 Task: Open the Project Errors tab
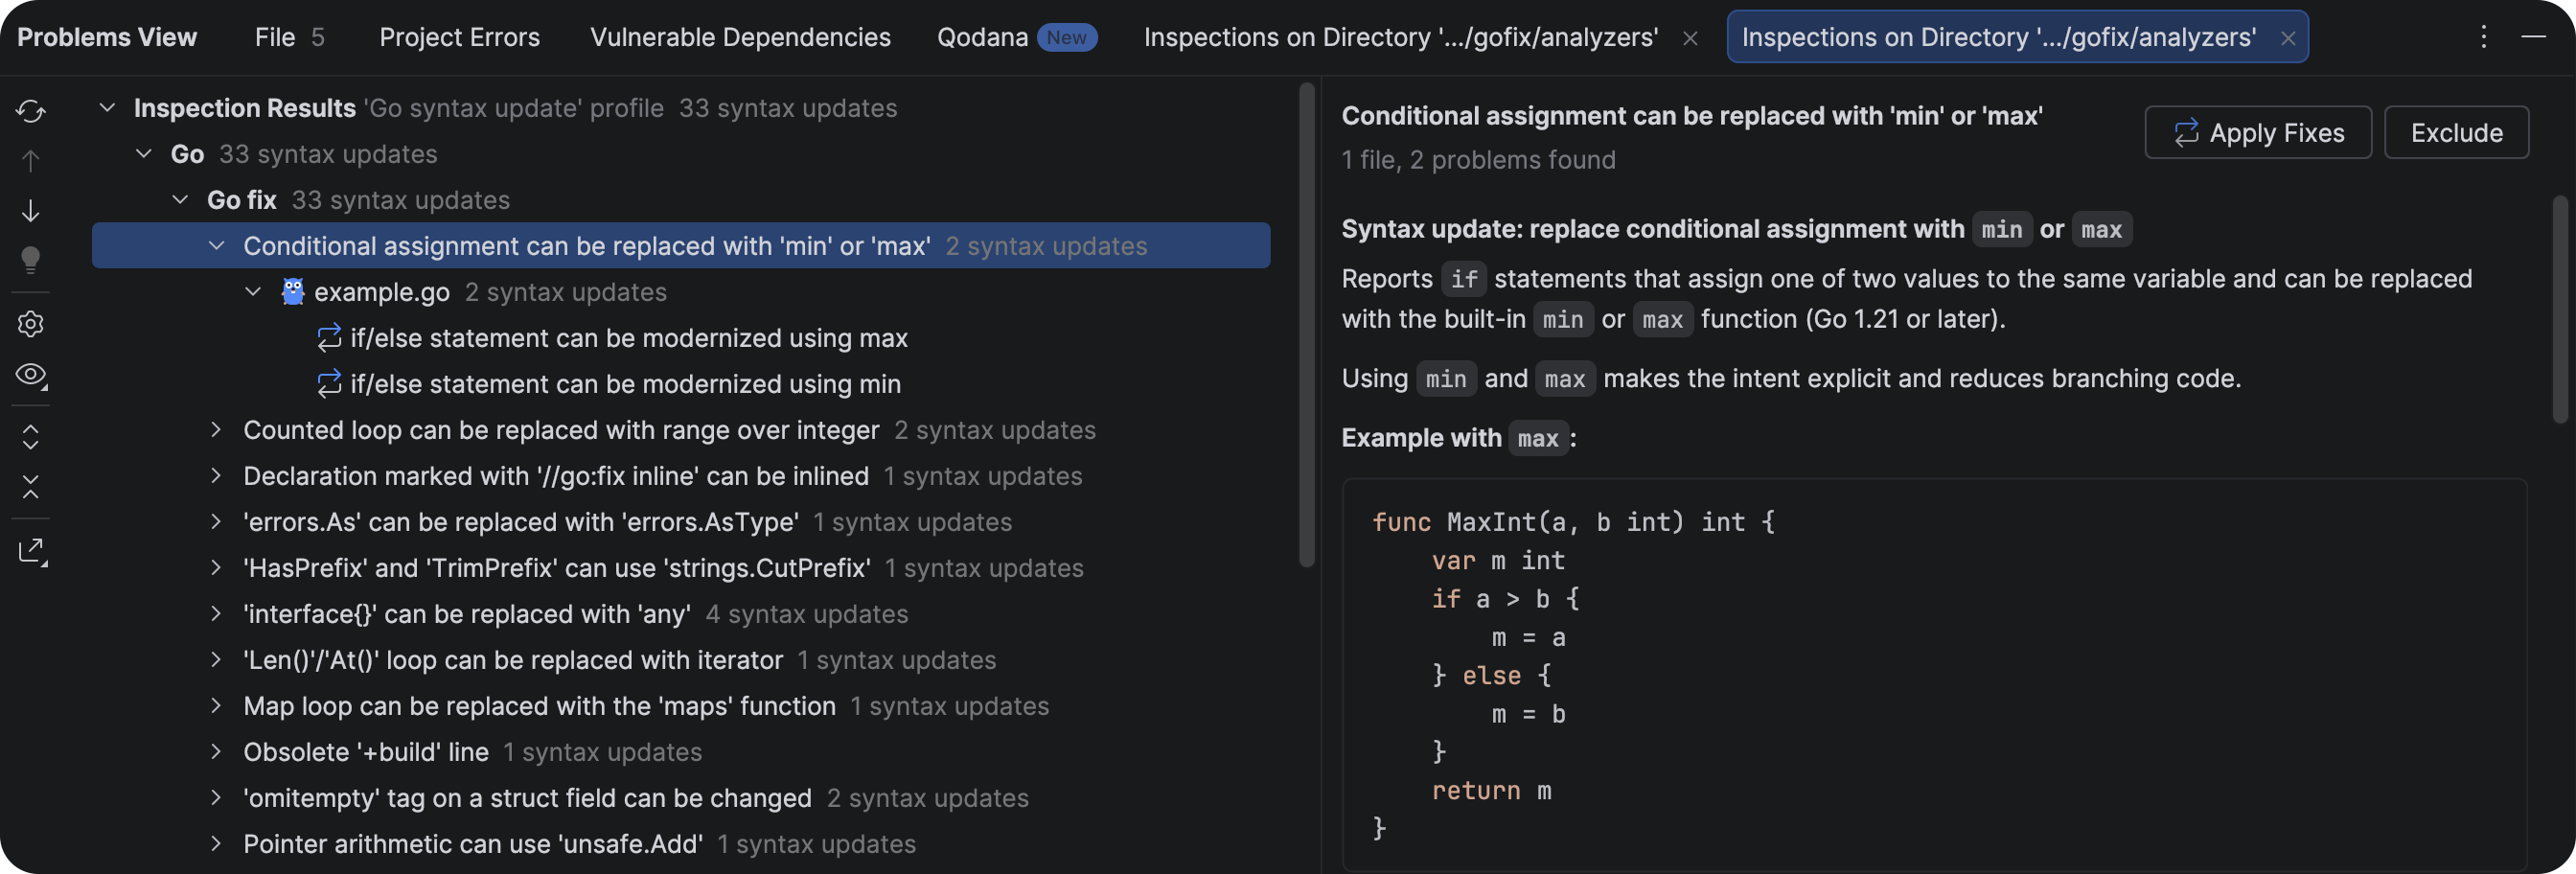point(459,37)
